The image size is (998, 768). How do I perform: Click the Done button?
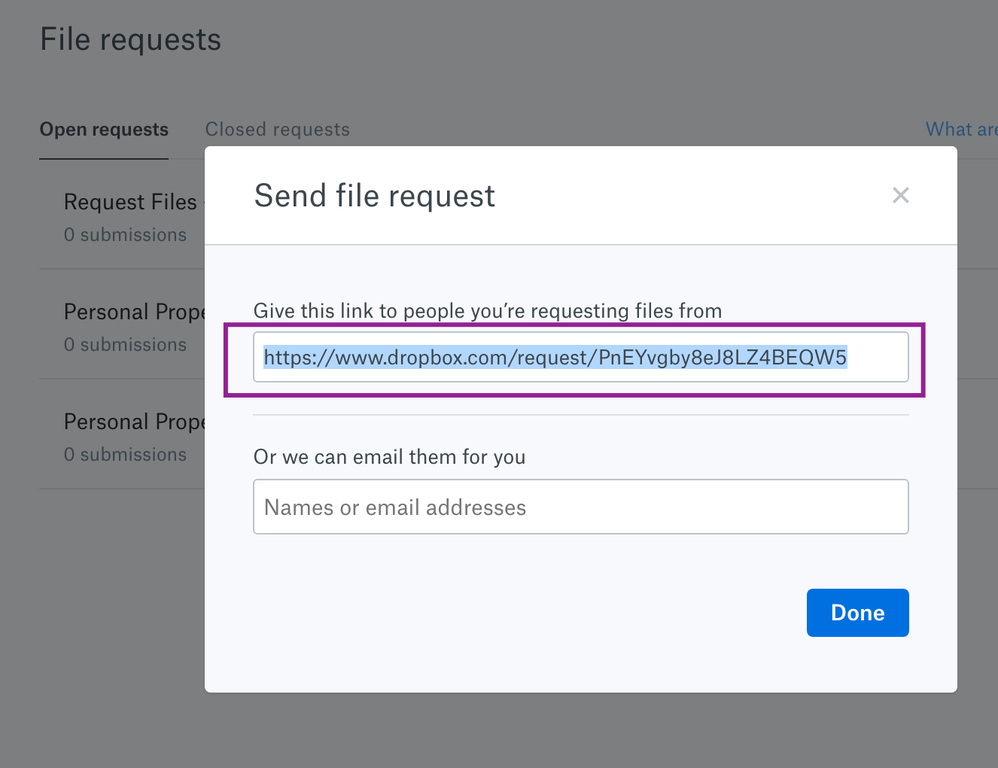pos(857,613)
